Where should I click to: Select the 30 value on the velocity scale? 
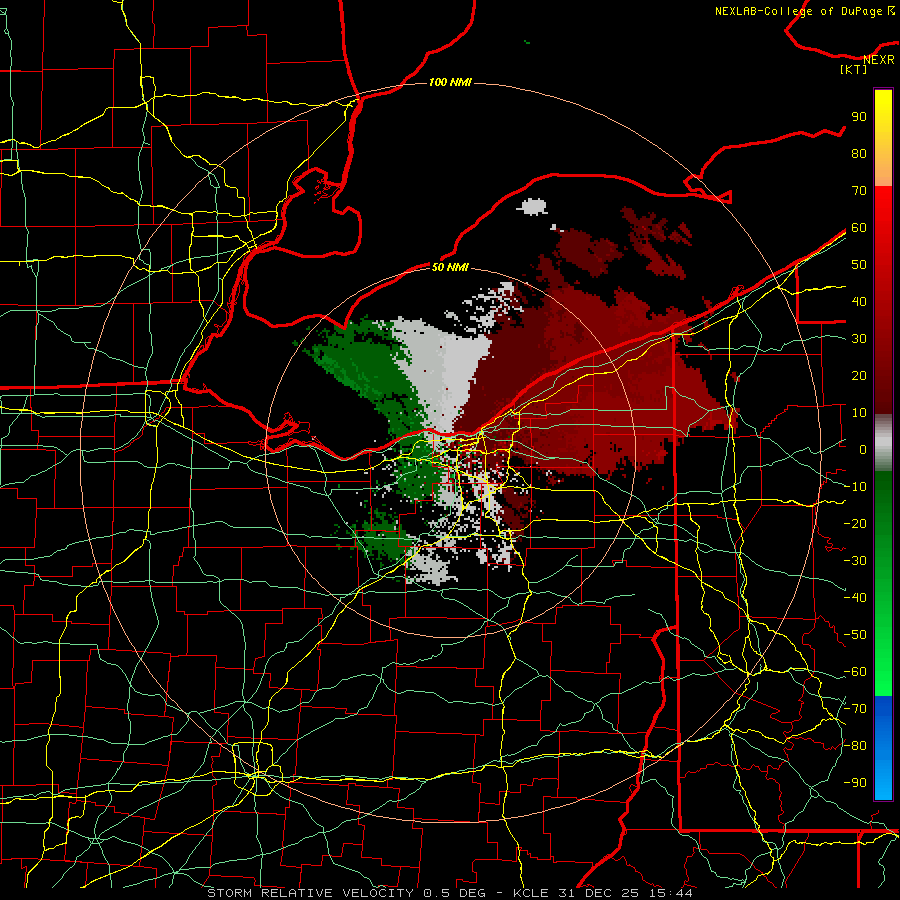(859, 339)
